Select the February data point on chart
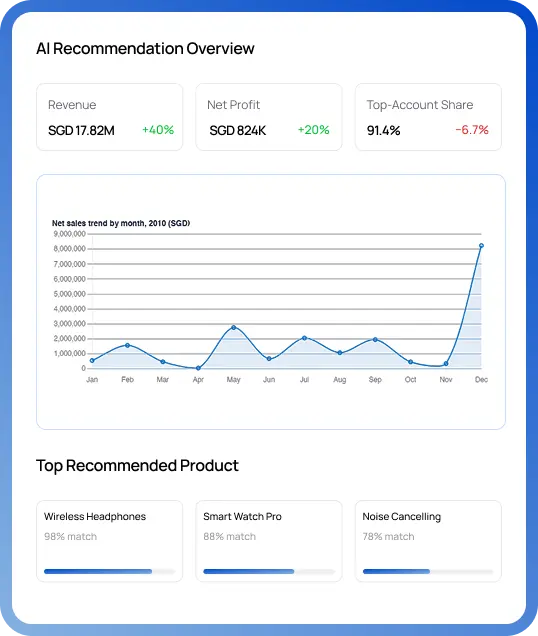The height and width of the screenshot is (636, 538). 127,345
